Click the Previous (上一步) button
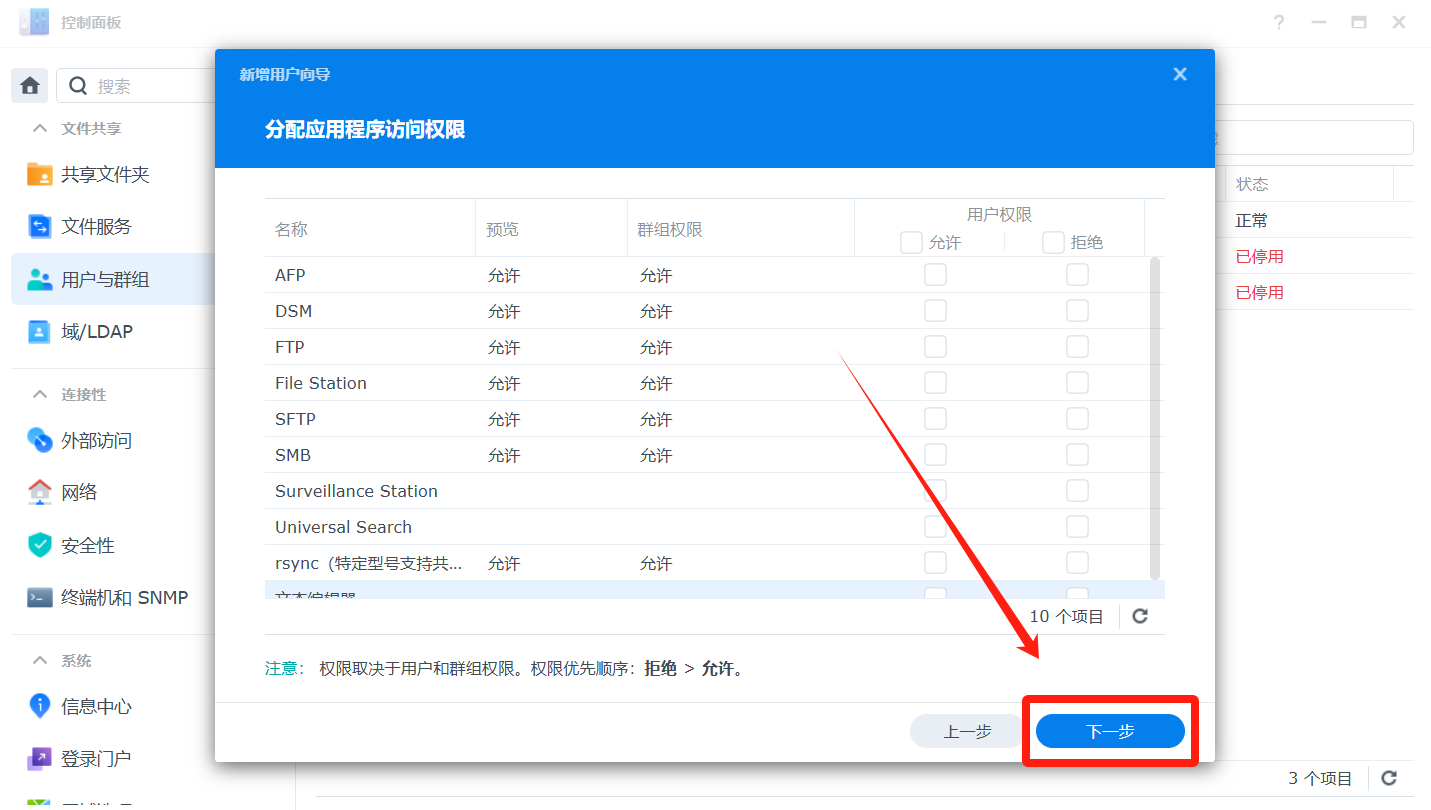The height and width of the screenshot is (810, 1431). [x=967, y=732]
